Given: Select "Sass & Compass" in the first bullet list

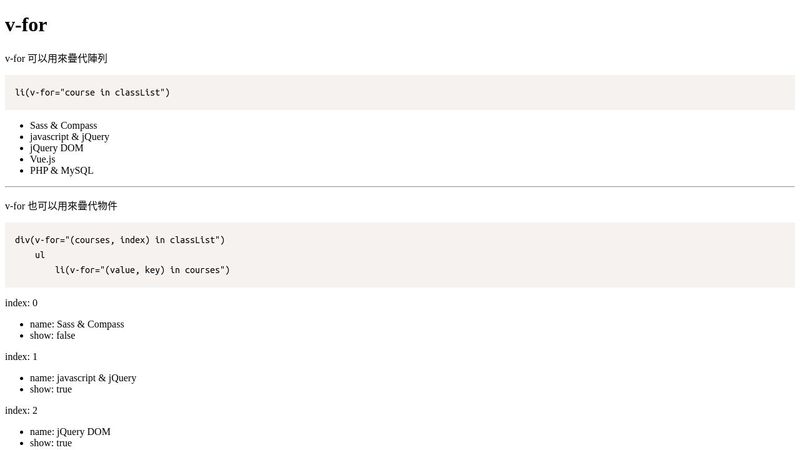Looking at the screenshot, I should 63,125.
